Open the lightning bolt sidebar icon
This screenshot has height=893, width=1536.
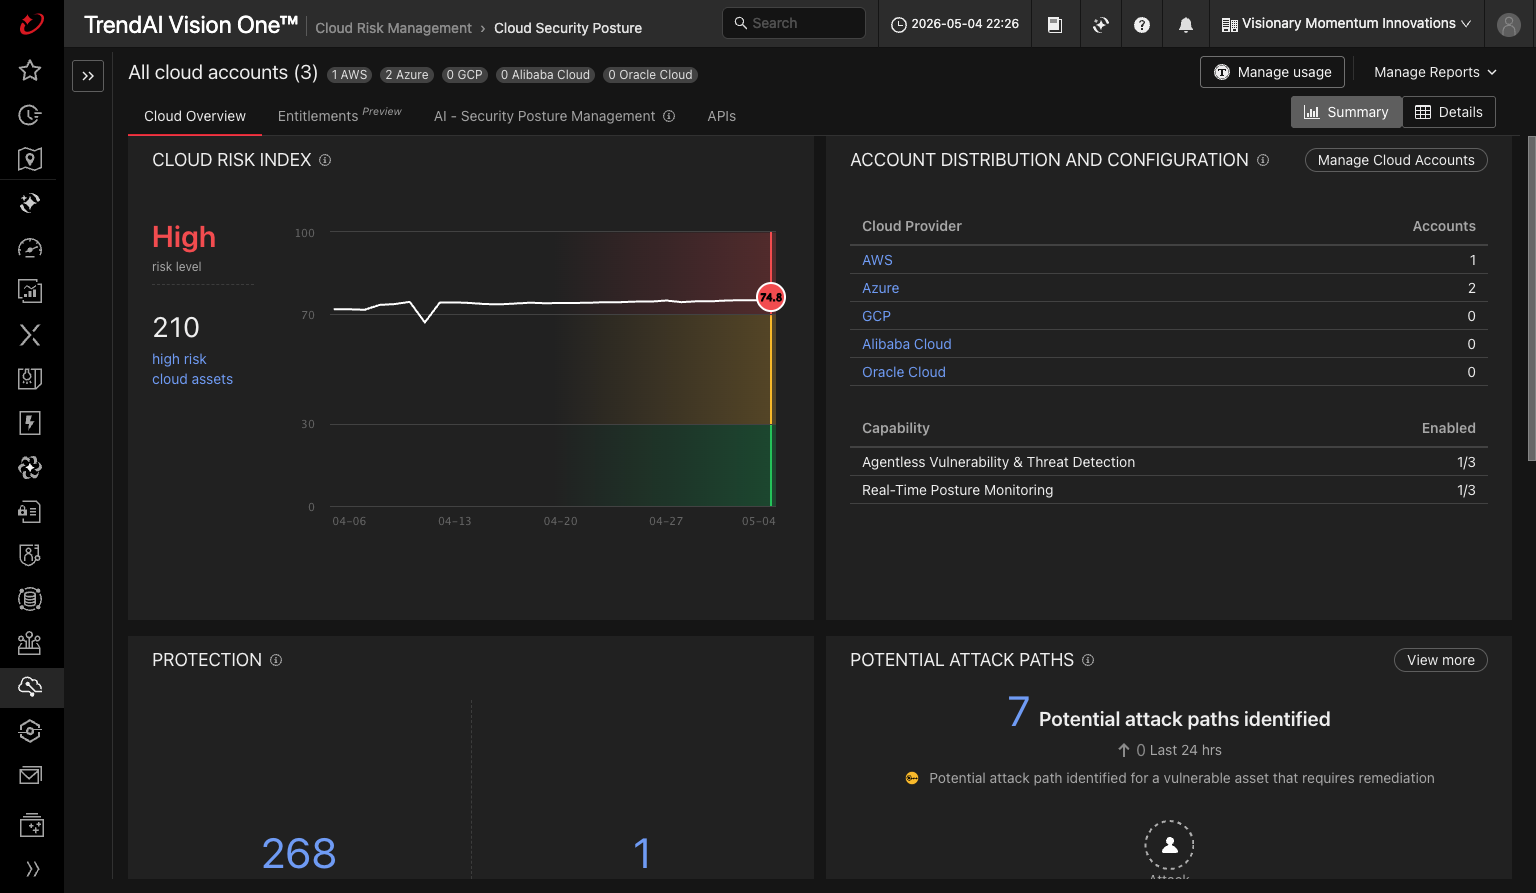(30, 423)
